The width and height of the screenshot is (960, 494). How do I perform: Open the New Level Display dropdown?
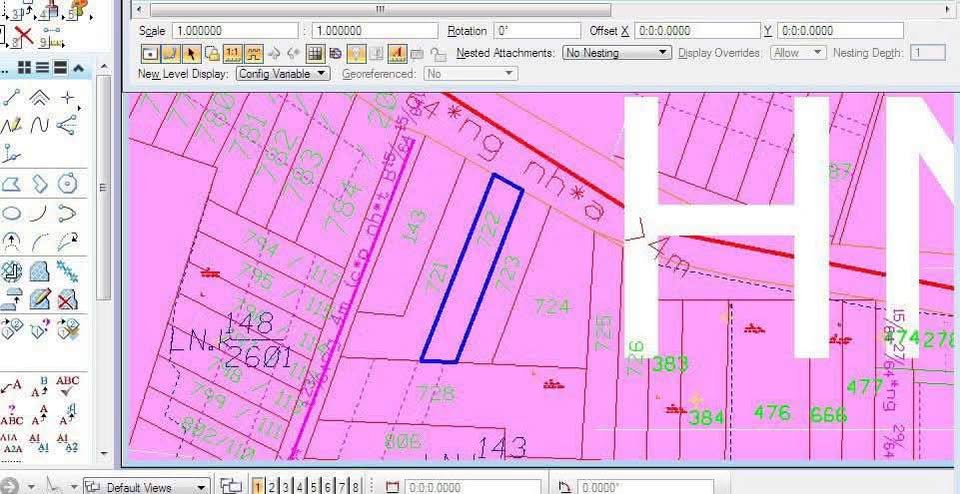click(x=283, y=74)
